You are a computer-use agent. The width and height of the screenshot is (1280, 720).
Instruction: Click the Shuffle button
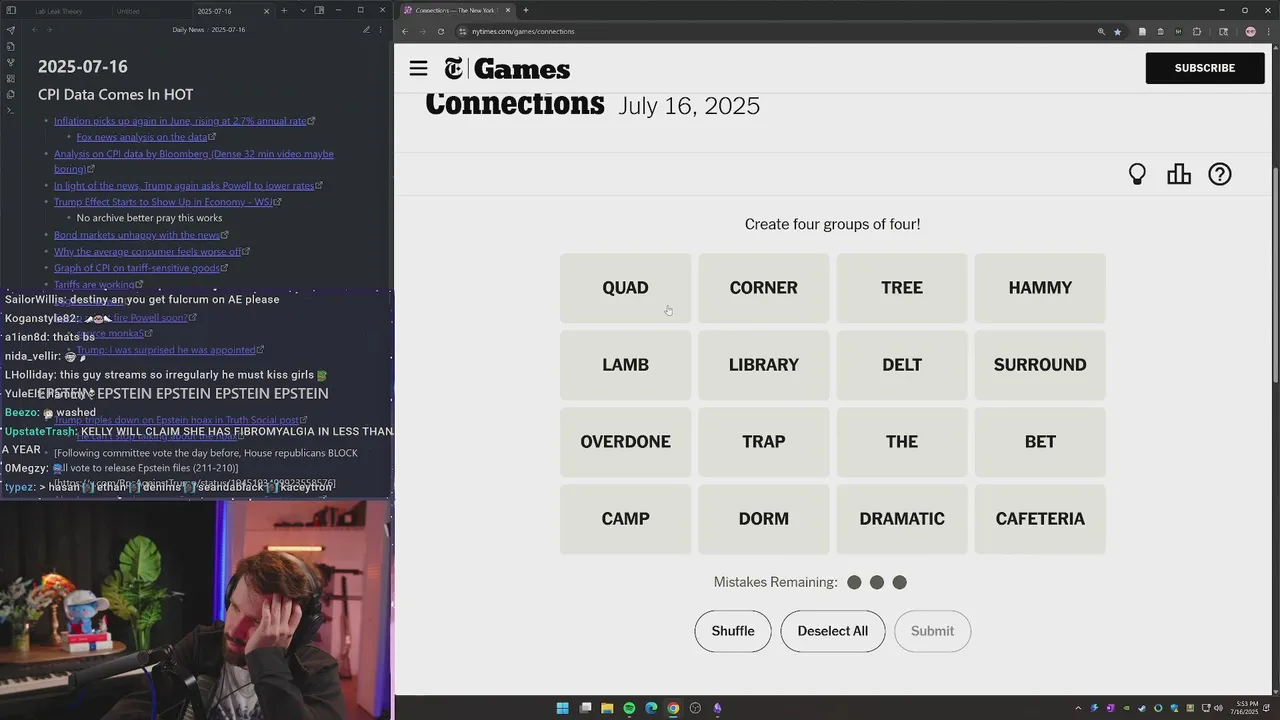click(733, 631)
